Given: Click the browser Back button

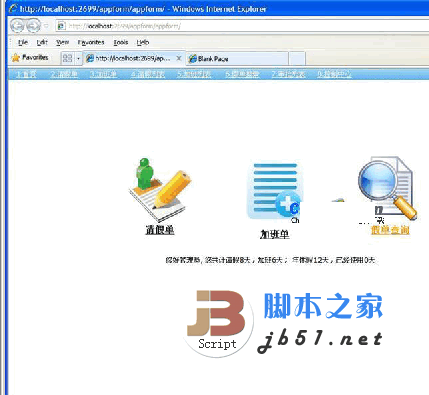Looking at the screenshot, I should pyautogui.click(x=17, y=26).
